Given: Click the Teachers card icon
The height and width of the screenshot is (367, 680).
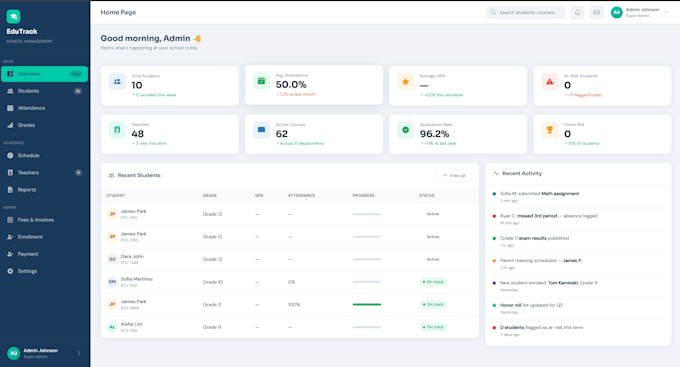Looking at the screenshot, I should pyautogui.click(x=117, y=130).
